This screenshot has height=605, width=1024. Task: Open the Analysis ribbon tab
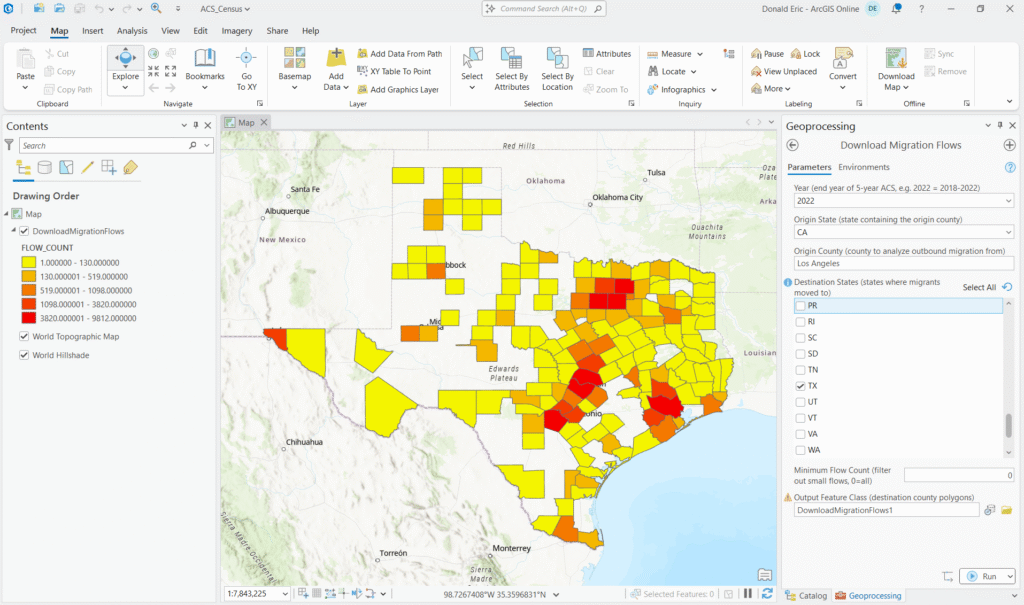(132, 31)
